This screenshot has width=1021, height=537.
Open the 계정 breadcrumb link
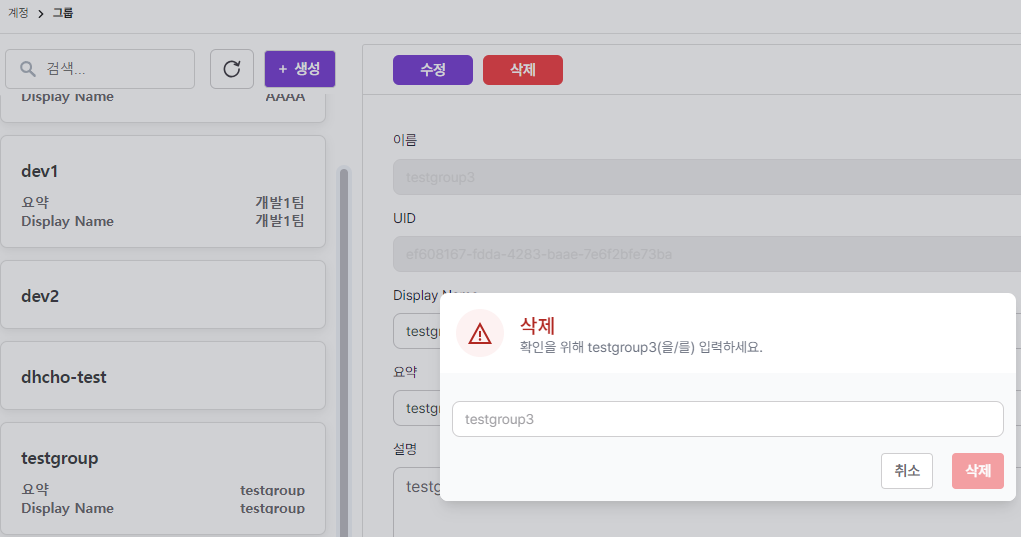tap(18, 13)
